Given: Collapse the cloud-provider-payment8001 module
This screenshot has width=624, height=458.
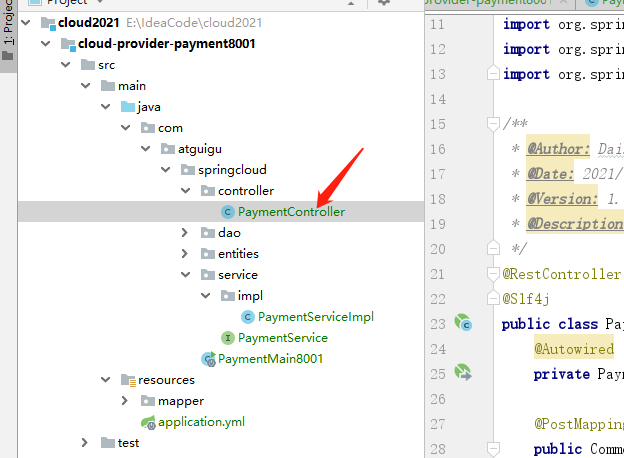Looking at the screenshot, I should 46,43.
